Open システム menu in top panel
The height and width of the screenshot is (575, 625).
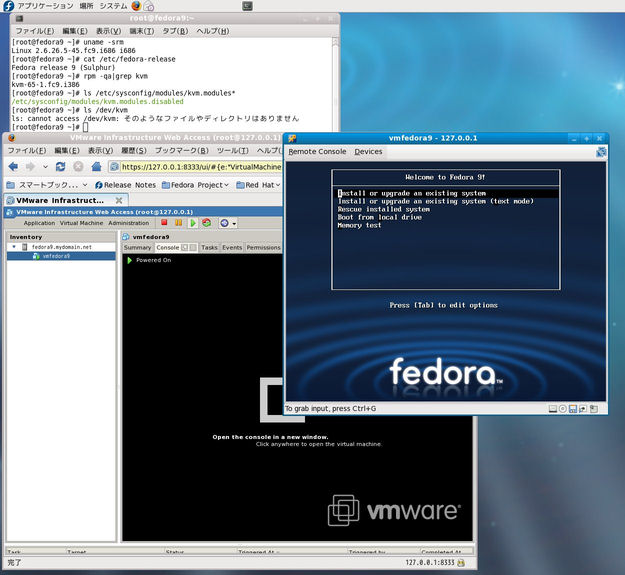coord(113,6)
